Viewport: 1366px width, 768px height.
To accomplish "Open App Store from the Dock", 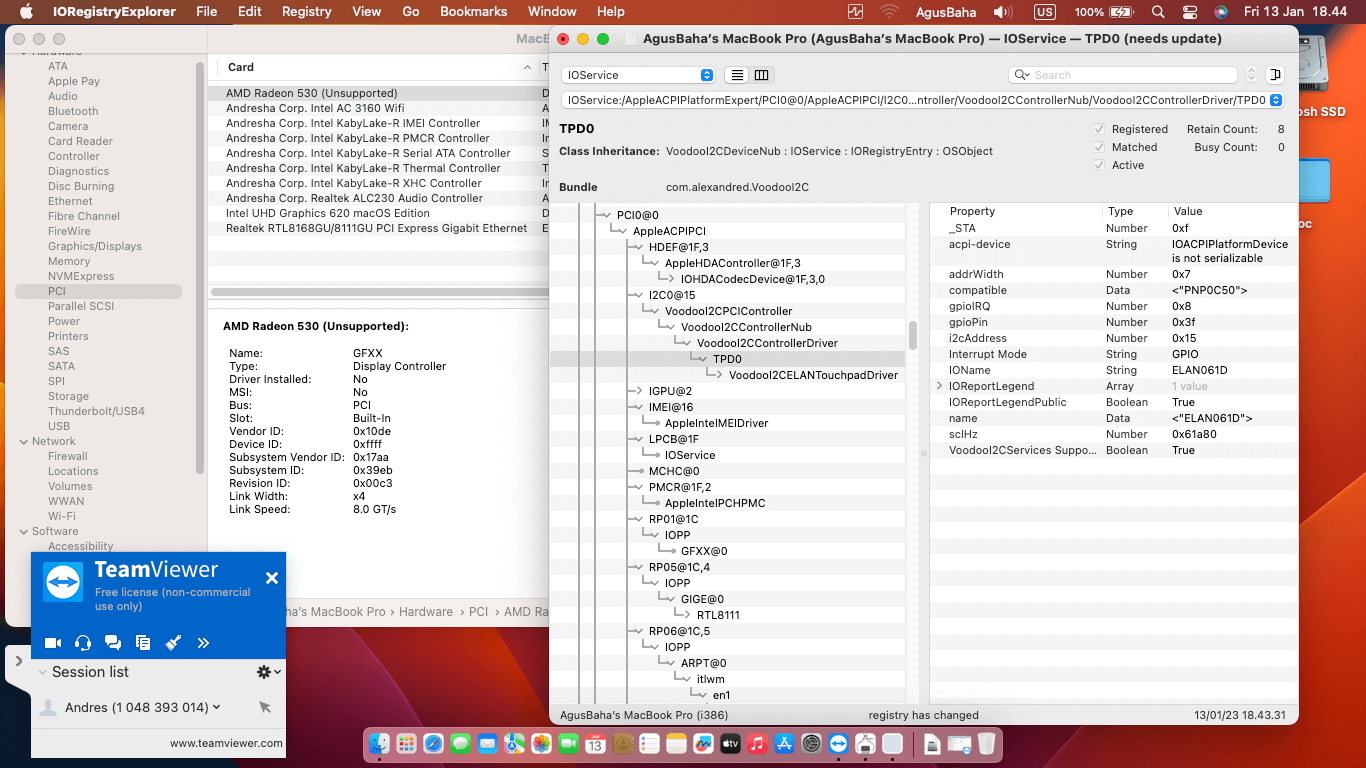I will pos(784,743).
